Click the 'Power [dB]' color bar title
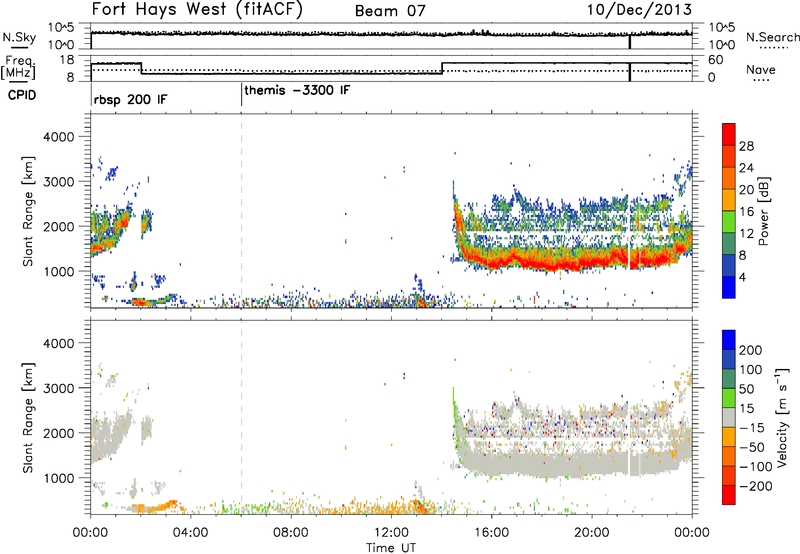 764,211
